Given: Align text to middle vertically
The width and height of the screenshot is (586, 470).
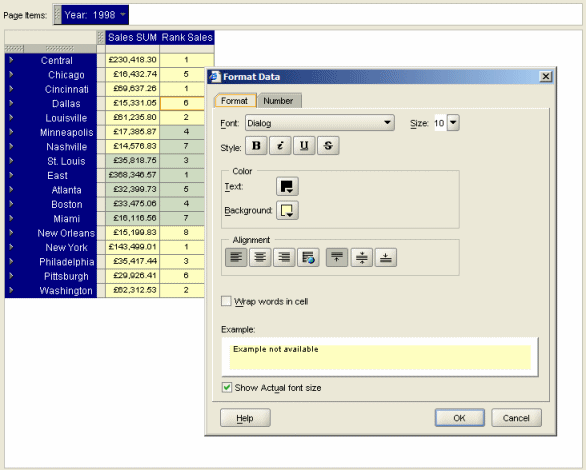Looking at the screenshot, I should pyautogui.click(x=361, y=257).
